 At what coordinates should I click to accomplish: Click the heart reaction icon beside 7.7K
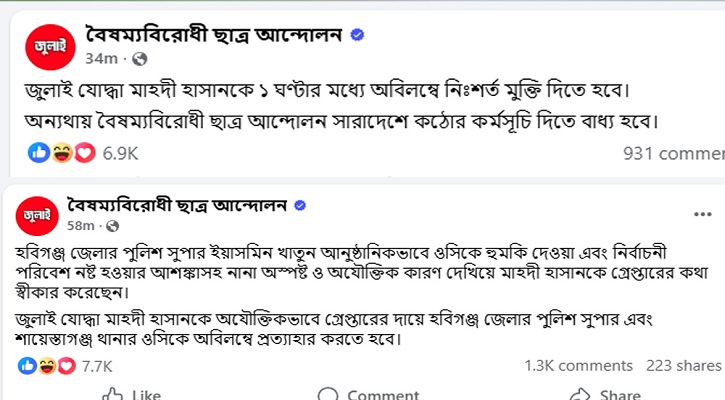click(66, 366)
